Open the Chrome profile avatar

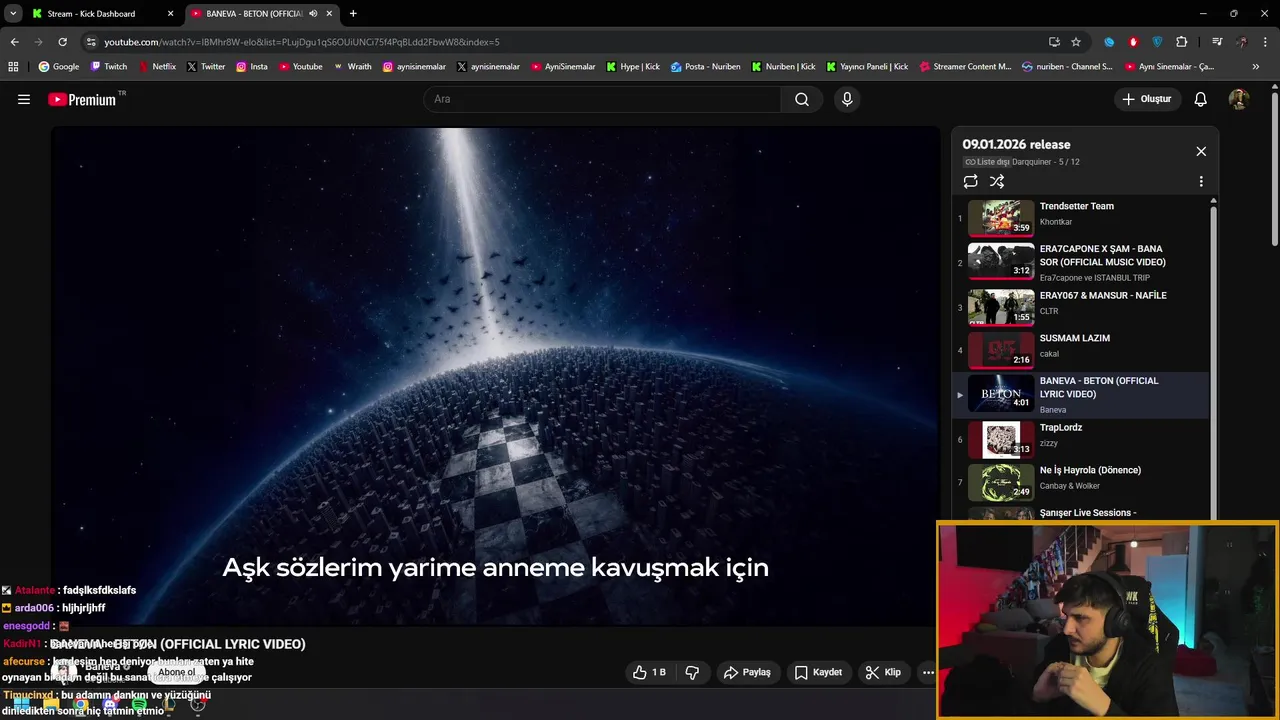coord(1242,42)
